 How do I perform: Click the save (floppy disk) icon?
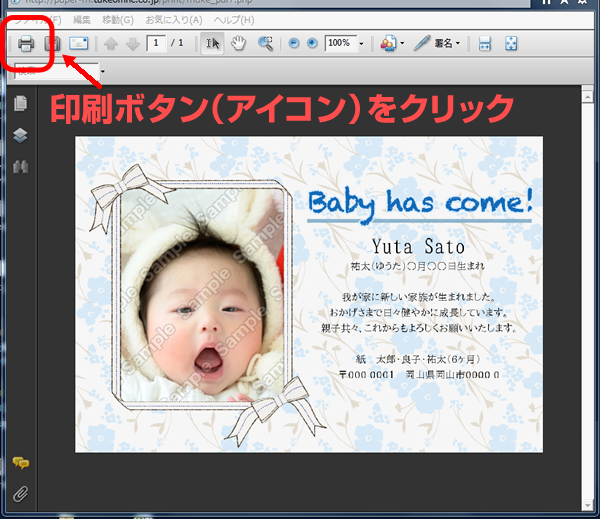53,44
